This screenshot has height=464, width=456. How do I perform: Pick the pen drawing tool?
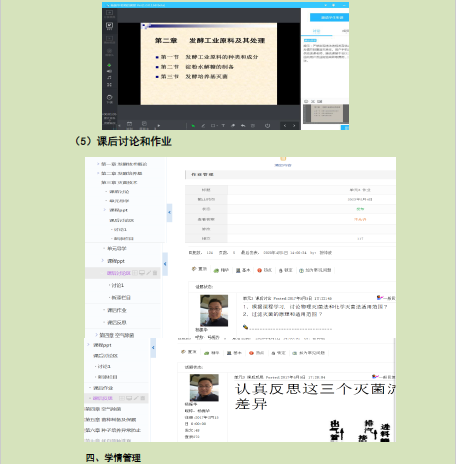pyautogui.click(x=203, y=126)
